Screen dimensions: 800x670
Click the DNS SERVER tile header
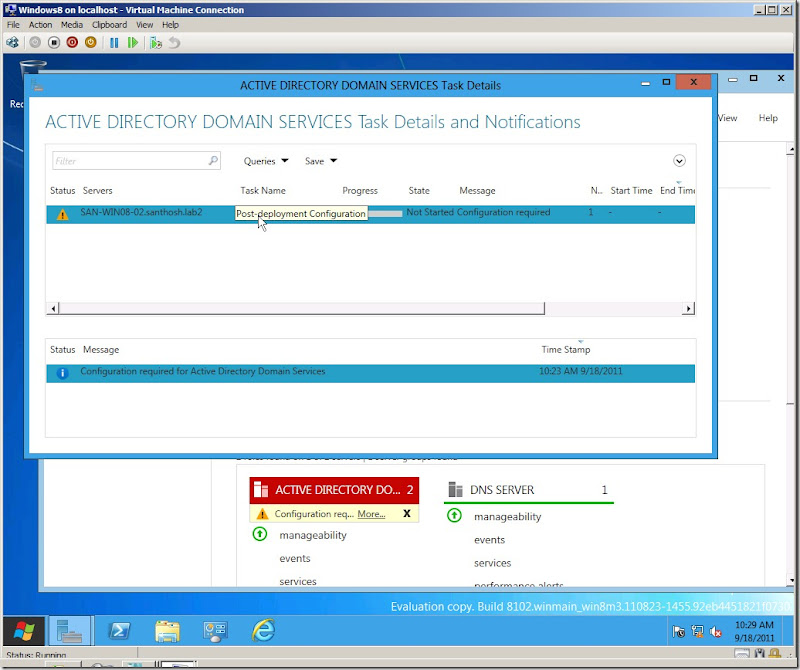(529, 490)
